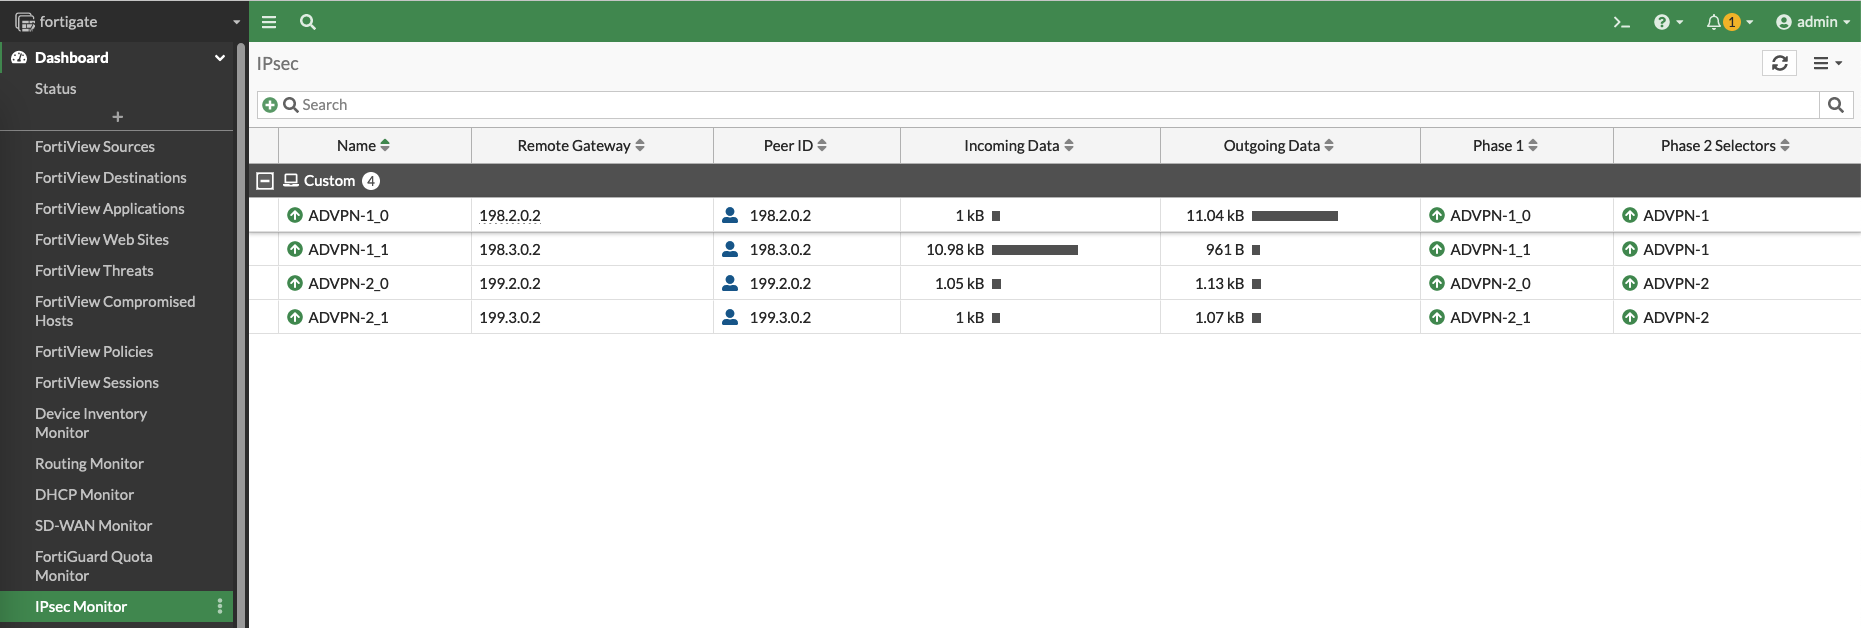Image resolution: width=1861 pixels, height=628 pixels.
Task: Collapse the Custom group of tunnels
Action: point(265,181)
